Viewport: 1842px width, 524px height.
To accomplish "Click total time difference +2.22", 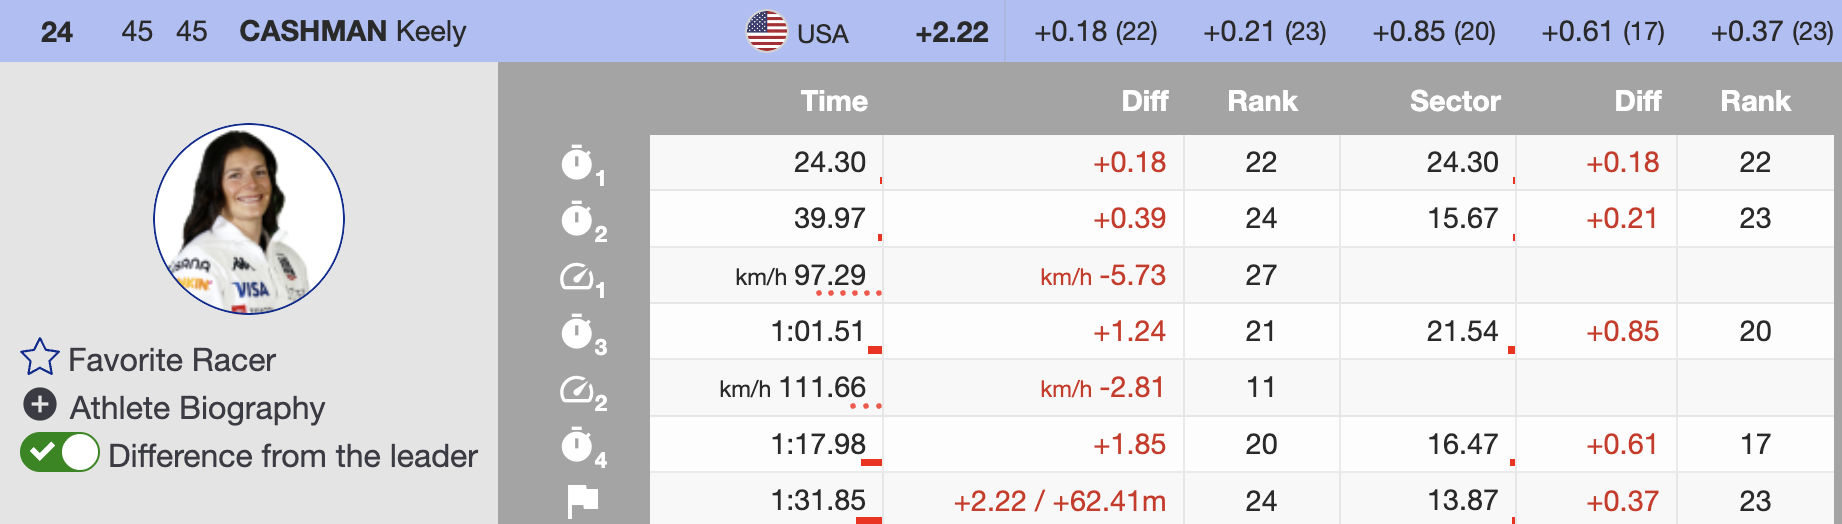I will pyautogui.click(x=952, y=32).
